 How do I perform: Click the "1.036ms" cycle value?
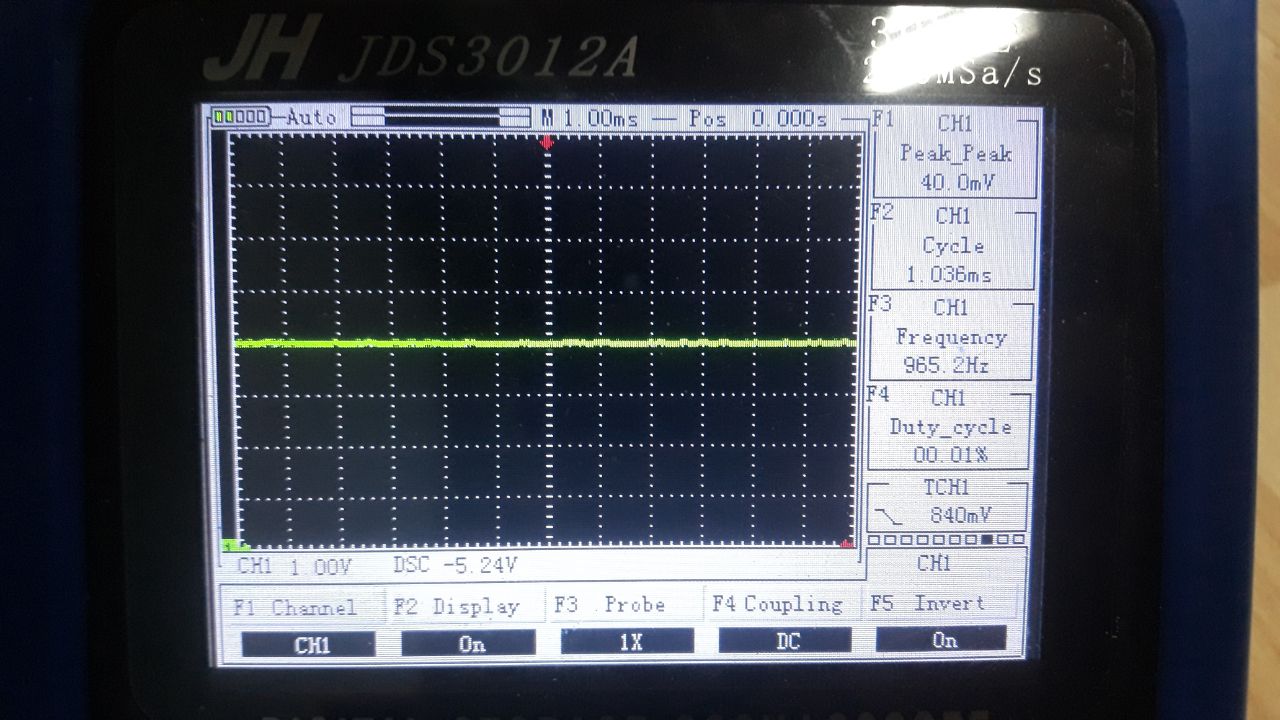pos(949,275)
